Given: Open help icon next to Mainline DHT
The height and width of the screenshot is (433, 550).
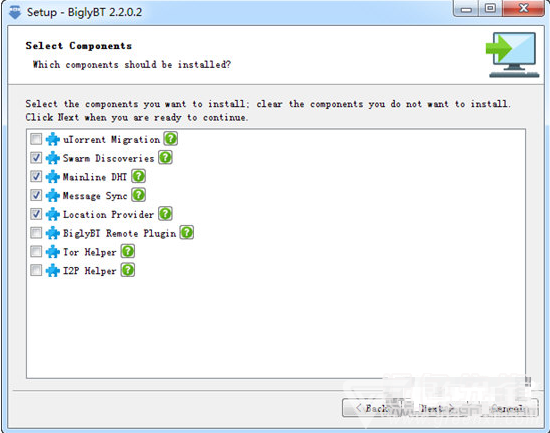Looking at the screenshot, I should 139,176.
